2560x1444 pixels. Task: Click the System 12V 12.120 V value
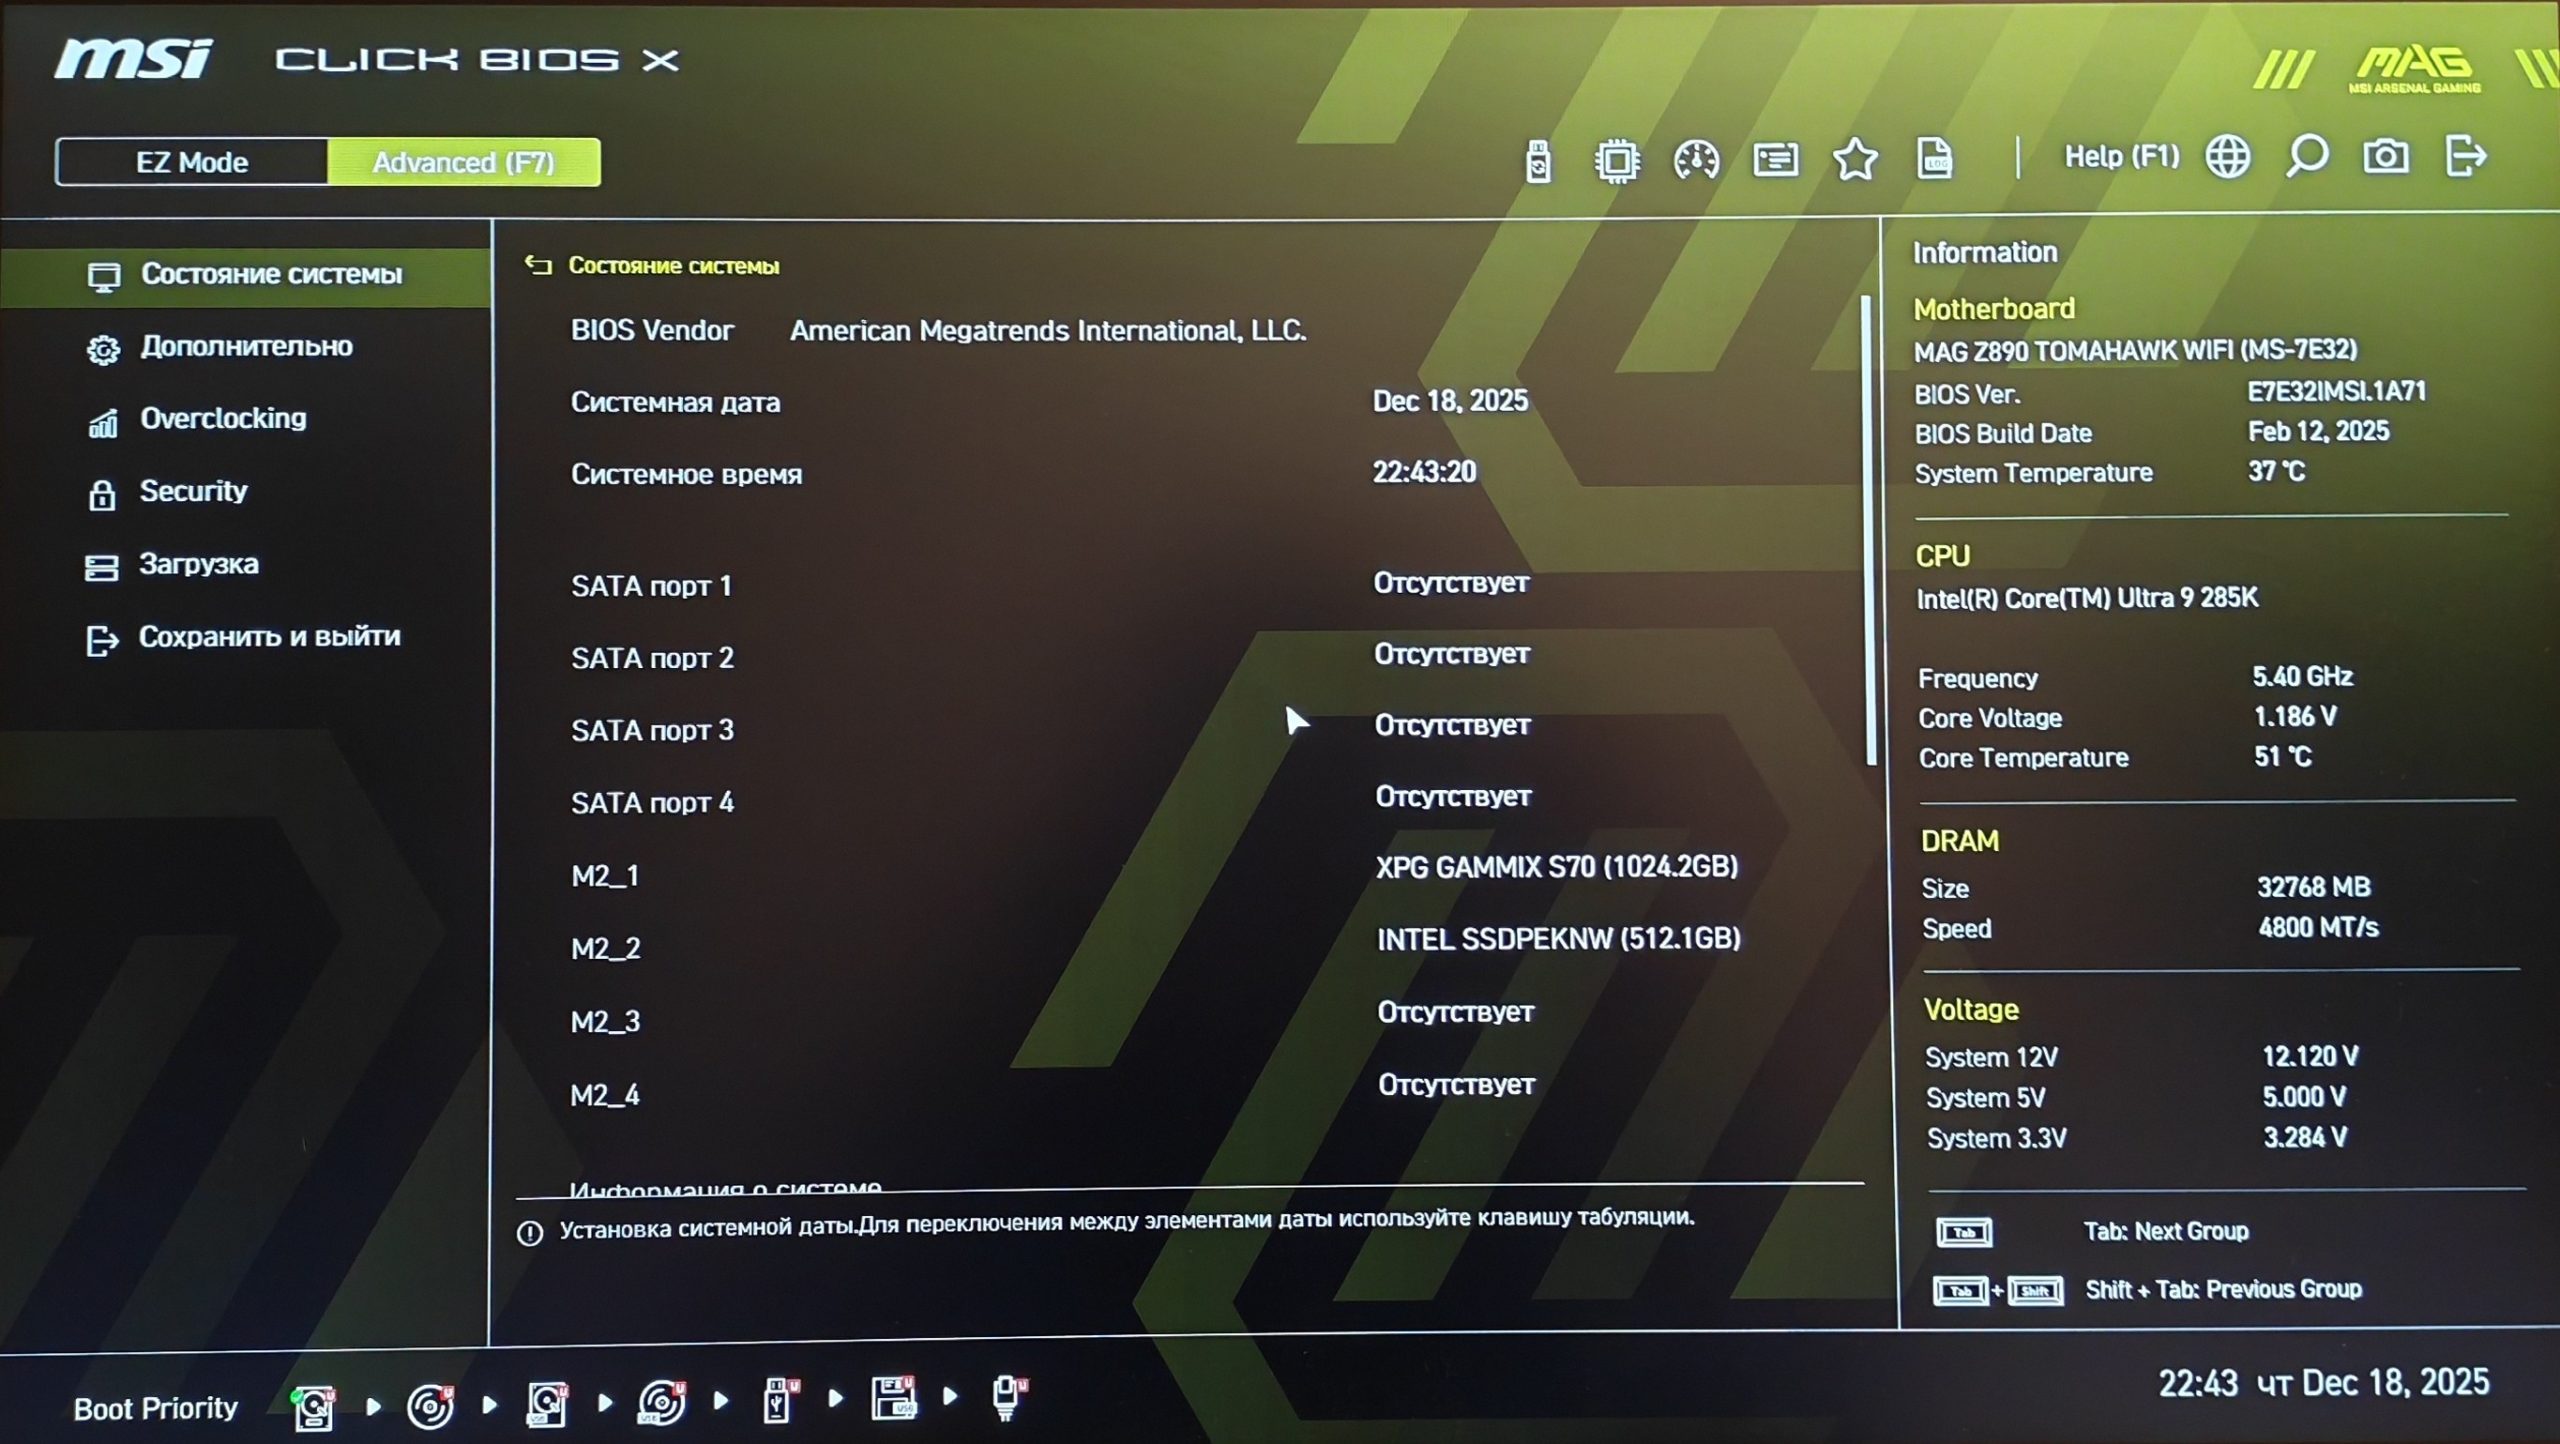pyautogui.click(x=2311, y=1057)
